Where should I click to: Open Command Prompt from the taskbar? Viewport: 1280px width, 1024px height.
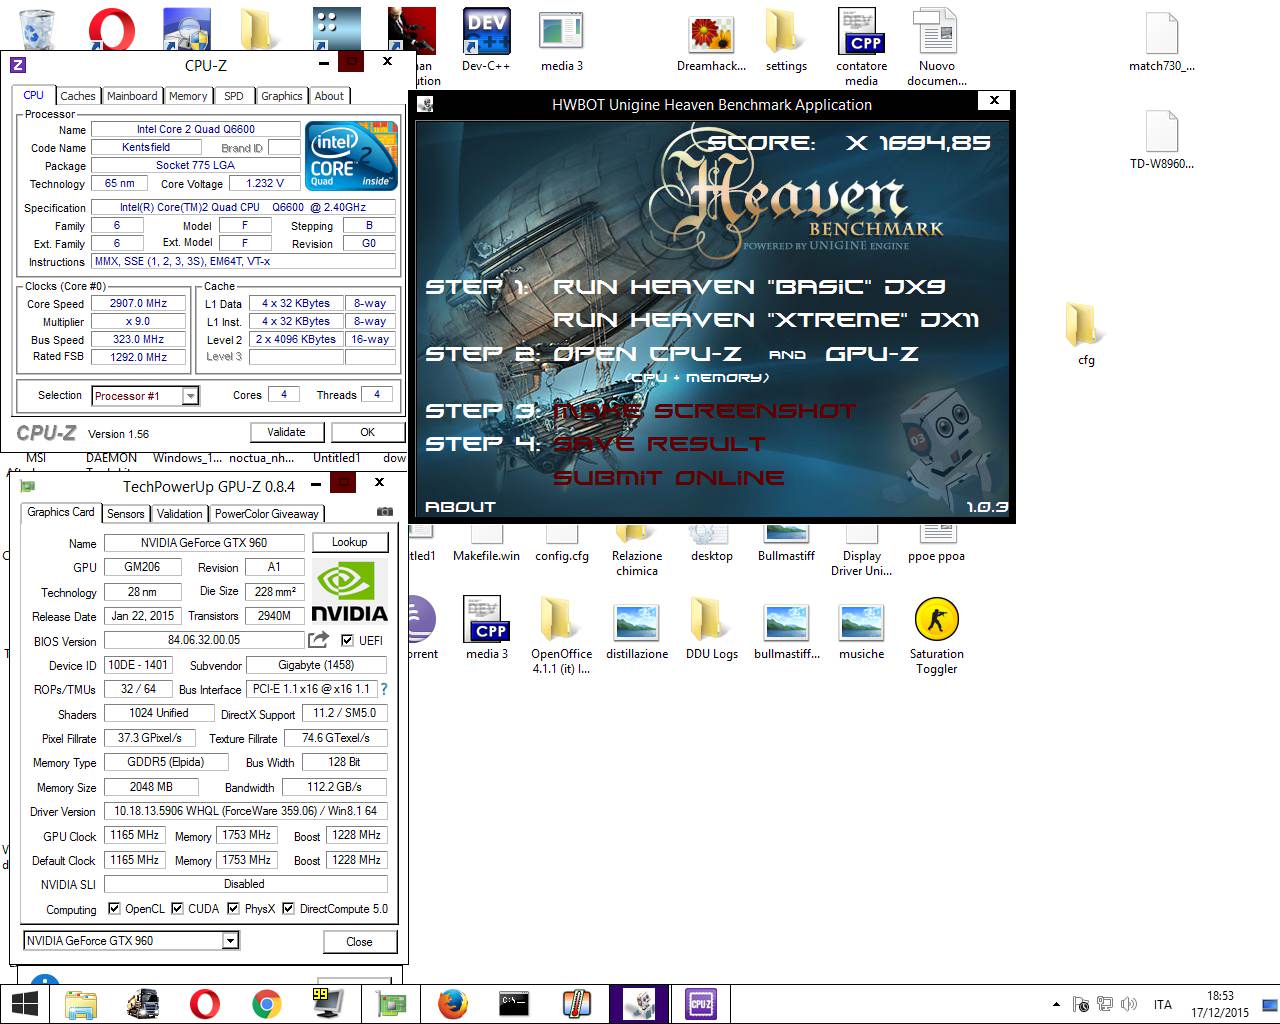coord(514,1004)
